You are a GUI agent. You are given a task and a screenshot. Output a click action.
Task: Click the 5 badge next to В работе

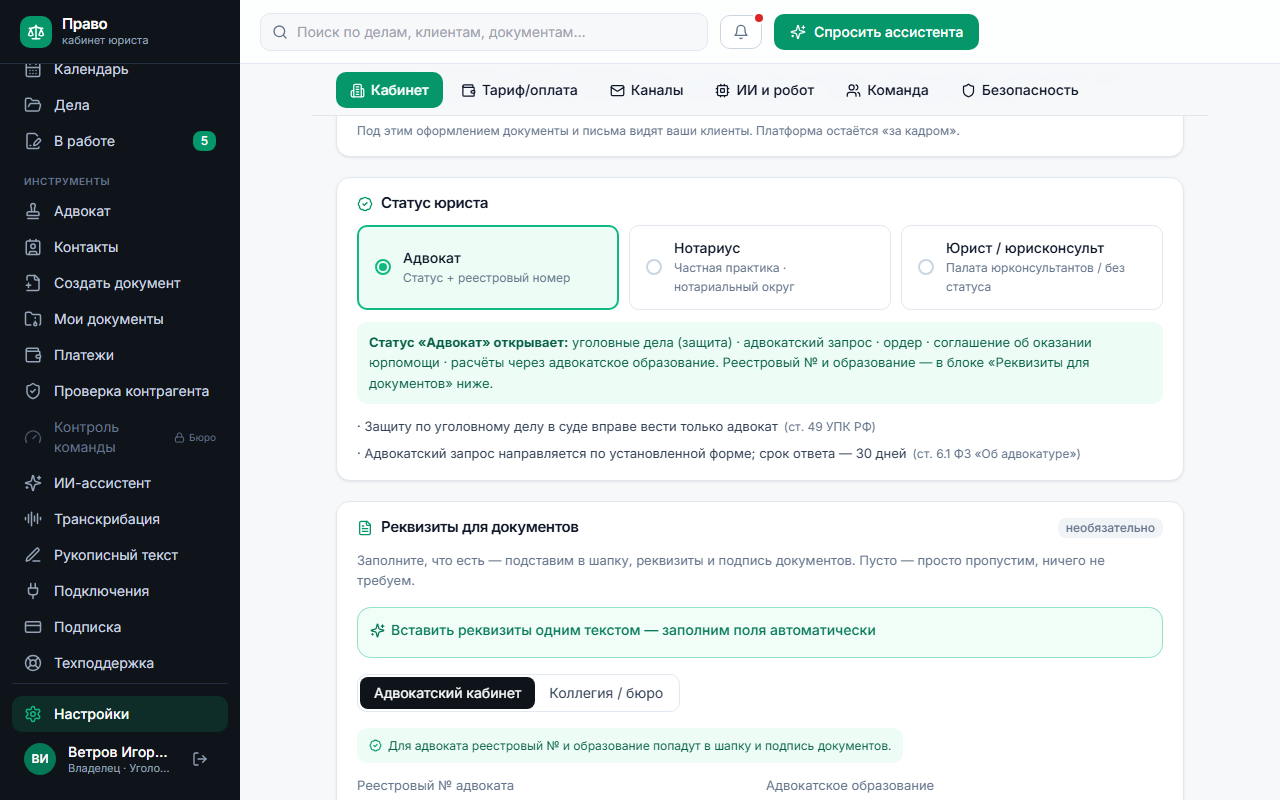204,141
